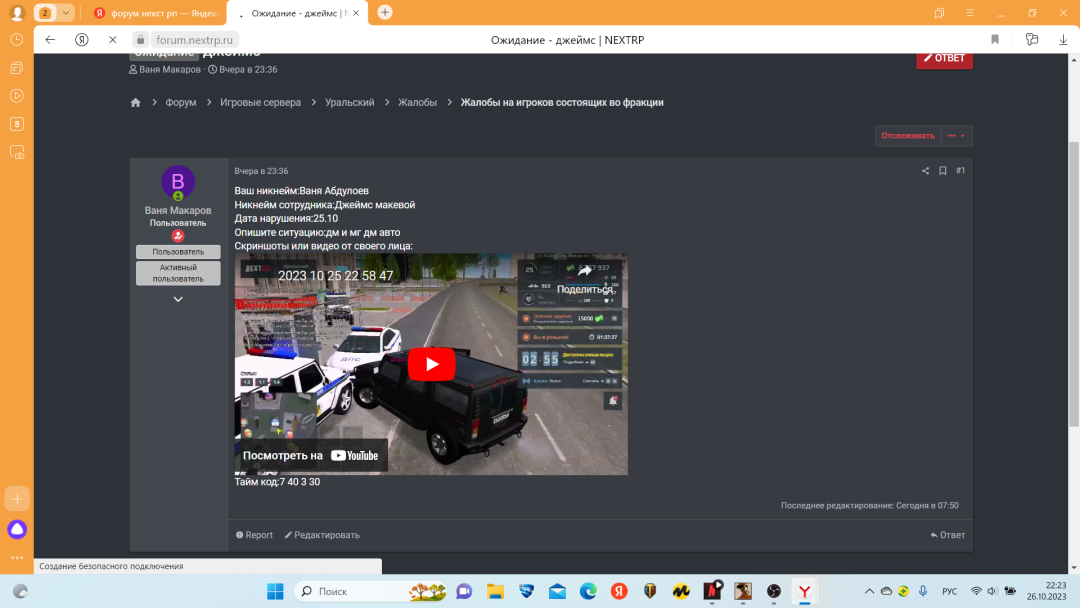The image size is (1080, 608).
Task: Go to forum home via house icon
Action: pyautogui.click(x=135, y=103)
